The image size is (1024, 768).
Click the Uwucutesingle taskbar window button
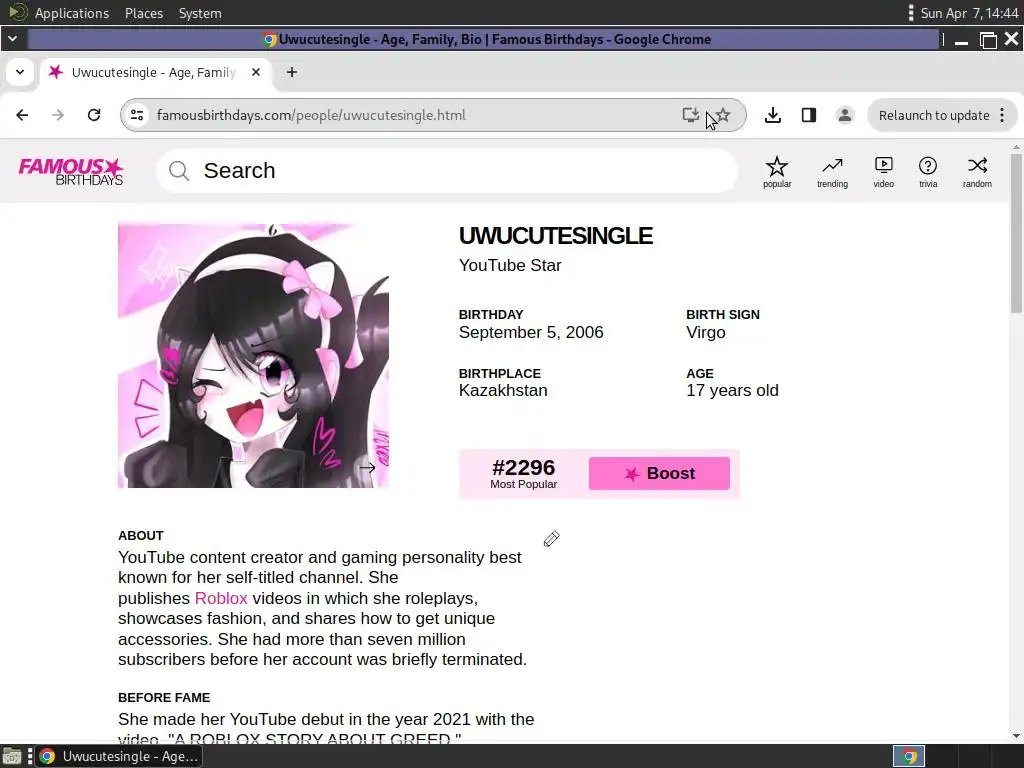click(x=119, y=756)
